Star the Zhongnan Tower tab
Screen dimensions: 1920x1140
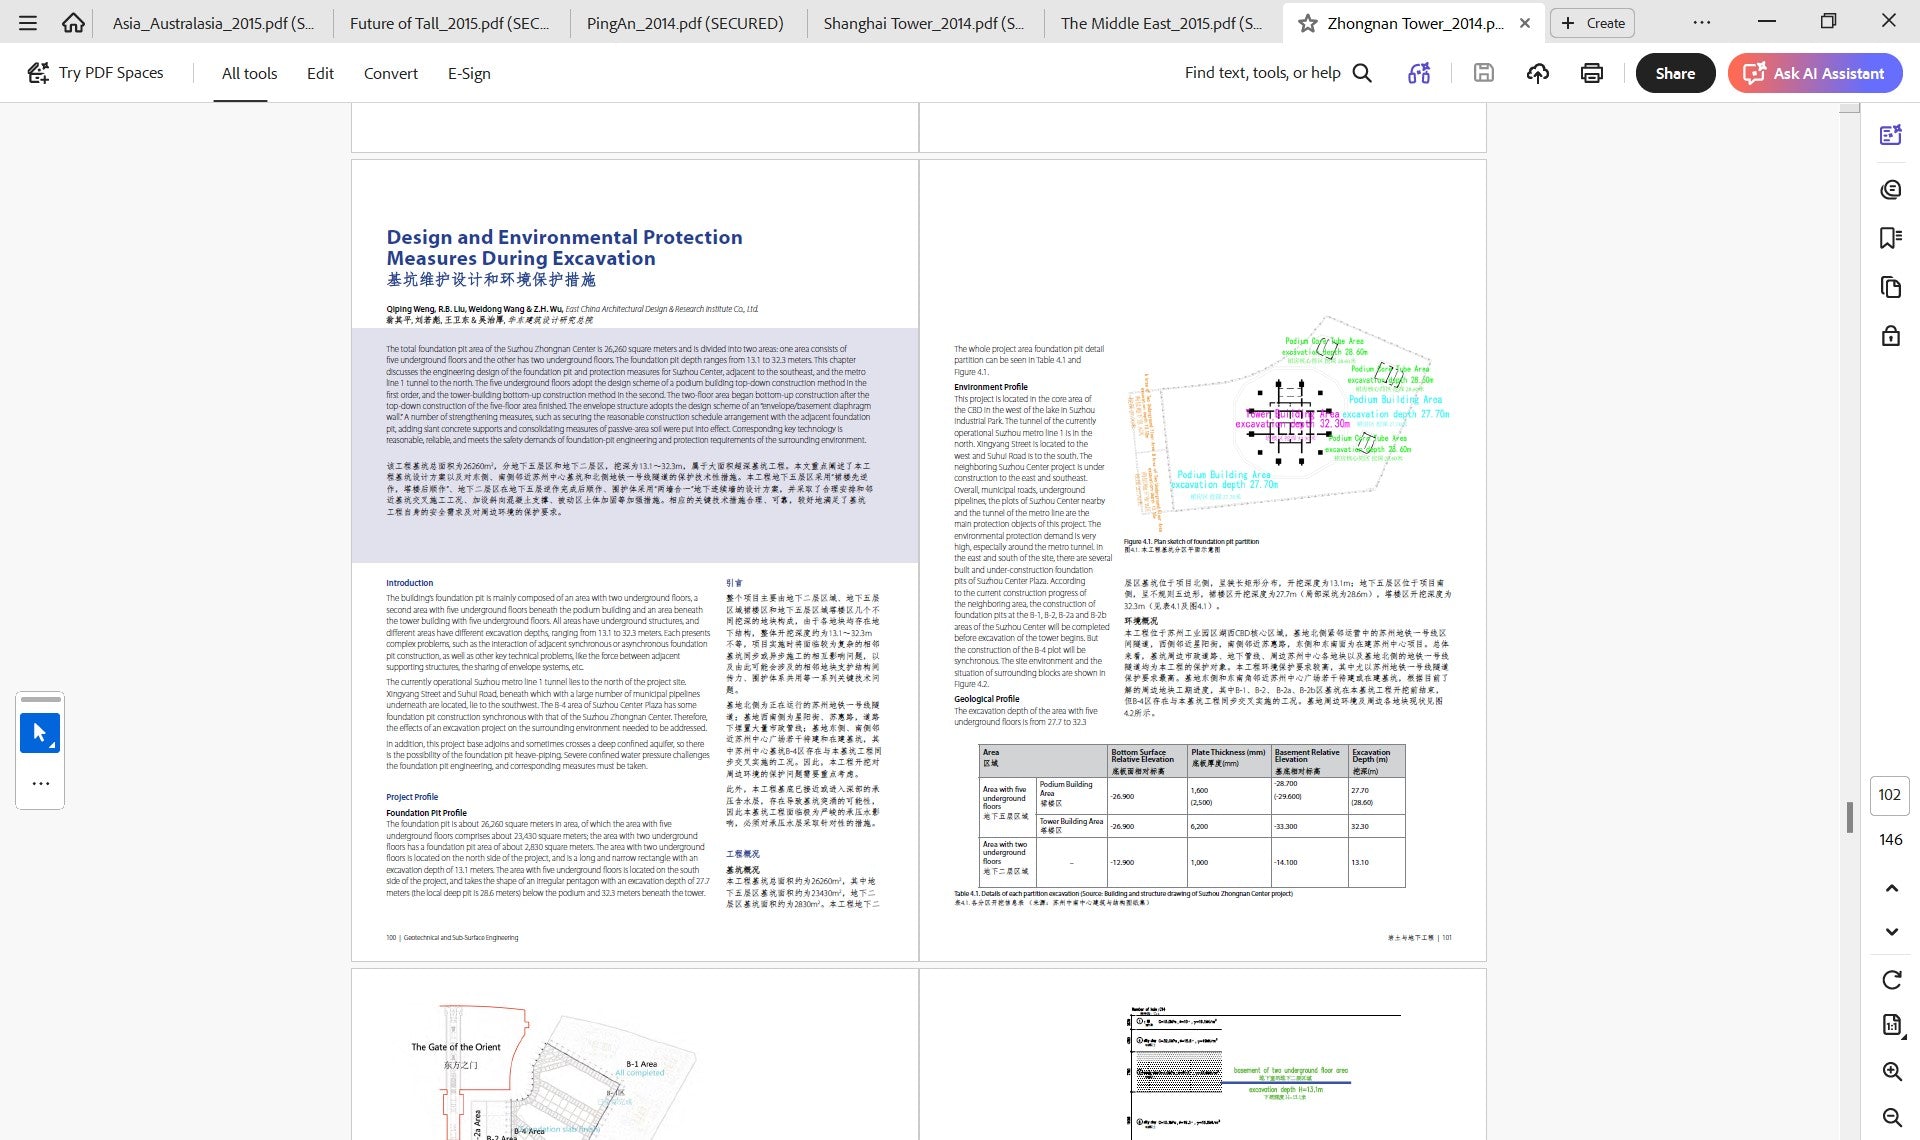click(x=1307, y=23)
